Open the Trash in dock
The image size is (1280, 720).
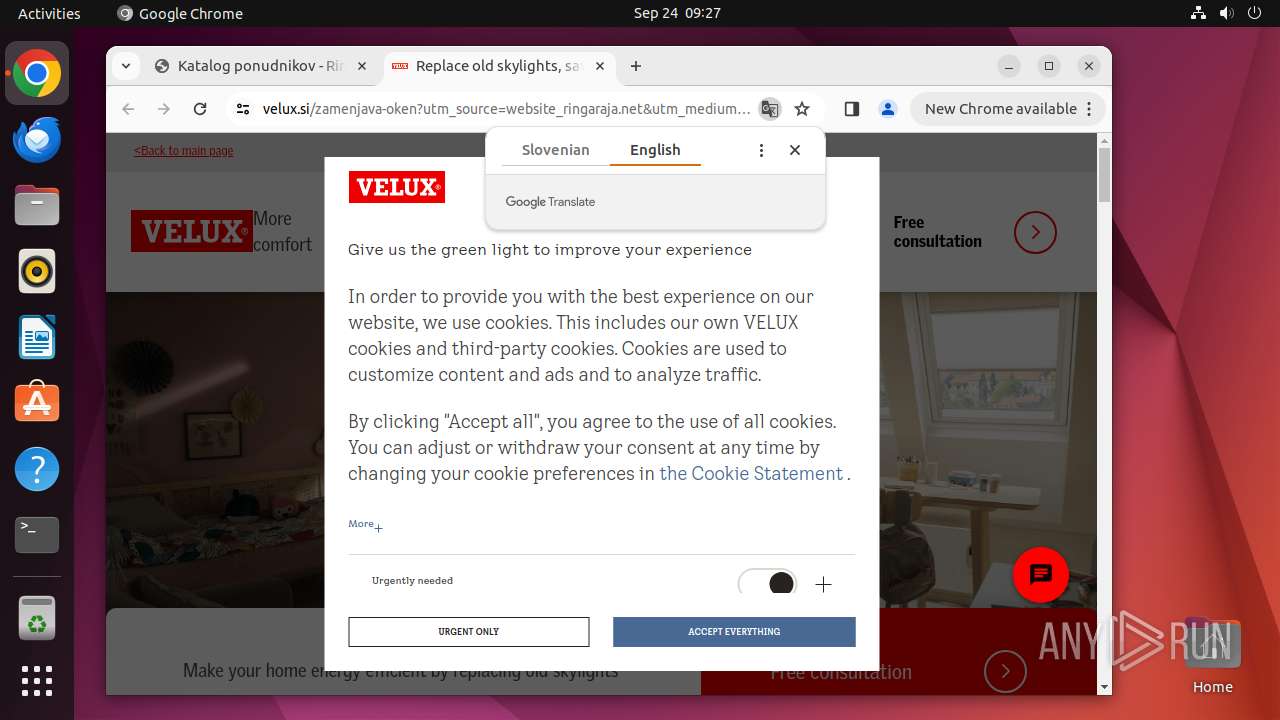pos(37,618)
